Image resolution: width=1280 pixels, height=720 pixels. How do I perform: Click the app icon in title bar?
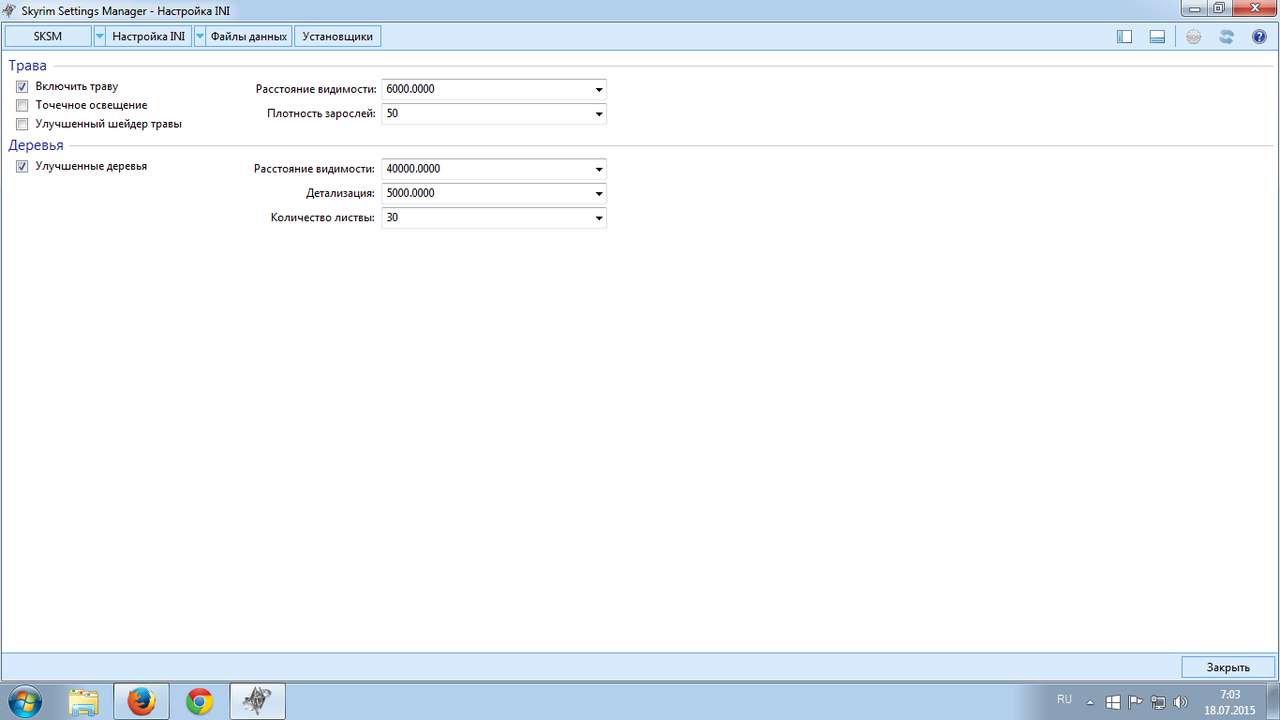tap(10, 10)
